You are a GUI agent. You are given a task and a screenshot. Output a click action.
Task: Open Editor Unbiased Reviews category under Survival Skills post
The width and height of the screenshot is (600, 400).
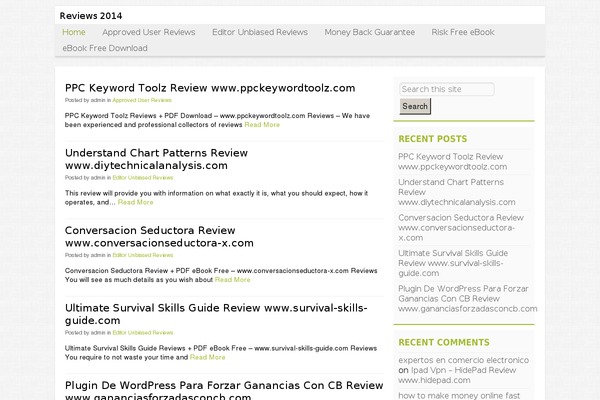point(143,333)
